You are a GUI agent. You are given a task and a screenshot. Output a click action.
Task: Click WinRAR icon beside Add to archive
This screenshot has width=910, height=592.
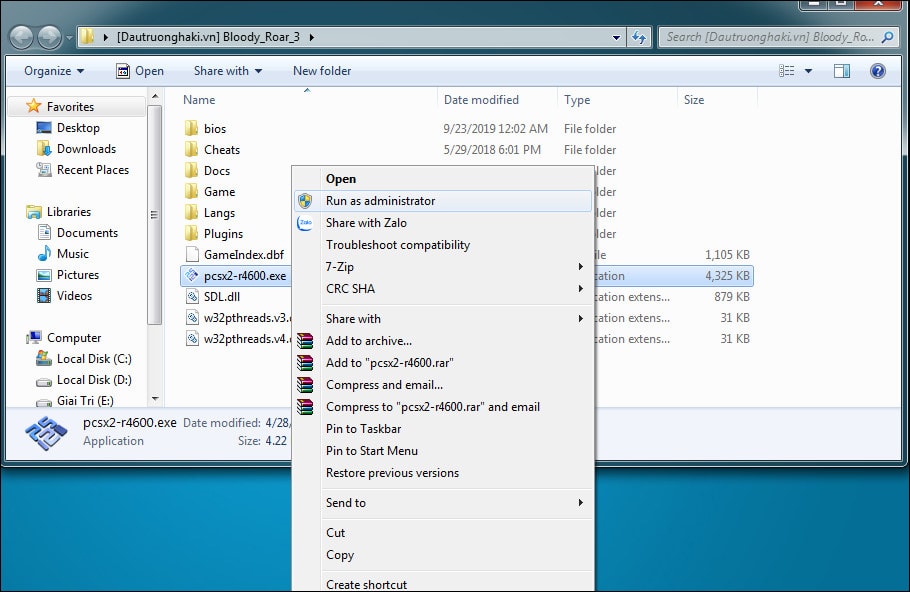tap(305, 341)
